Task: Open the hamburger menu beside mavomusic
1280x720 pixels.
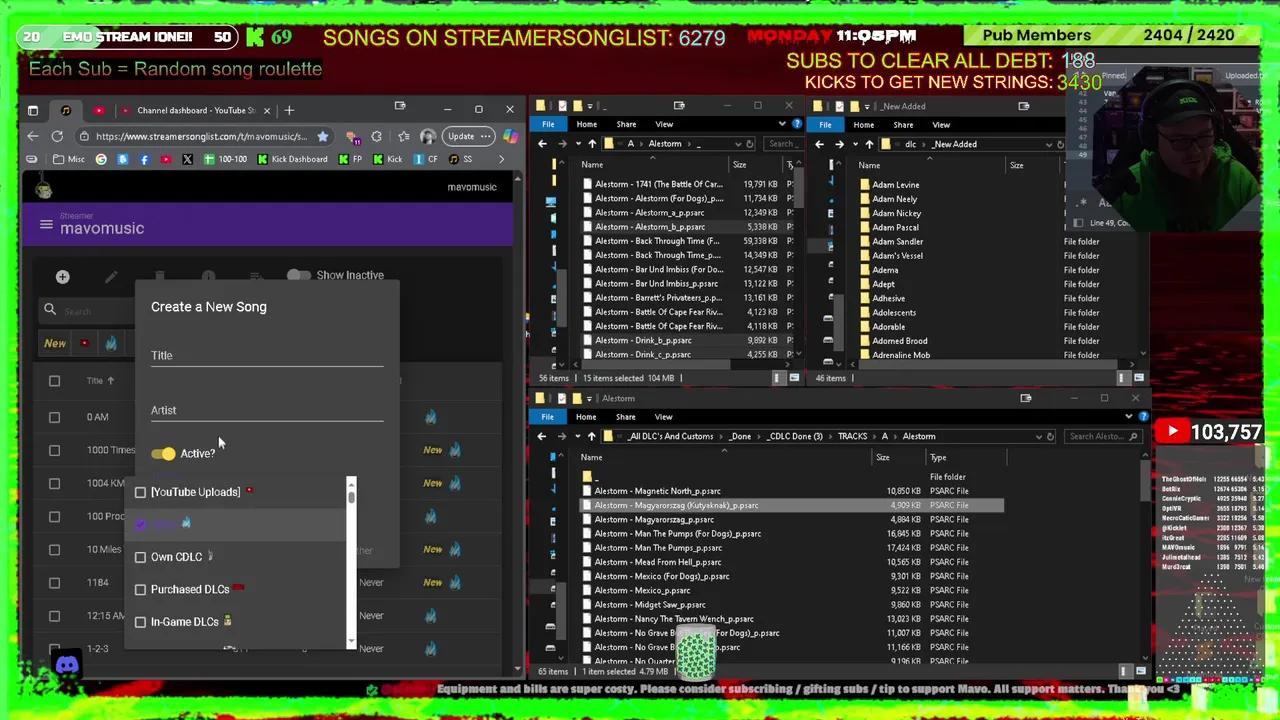Action: 46,225
